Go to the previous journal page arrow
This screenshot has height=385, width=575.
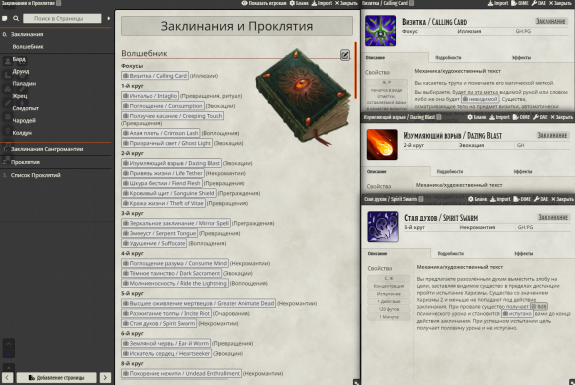pyautogui.click(x=7, y=377)
